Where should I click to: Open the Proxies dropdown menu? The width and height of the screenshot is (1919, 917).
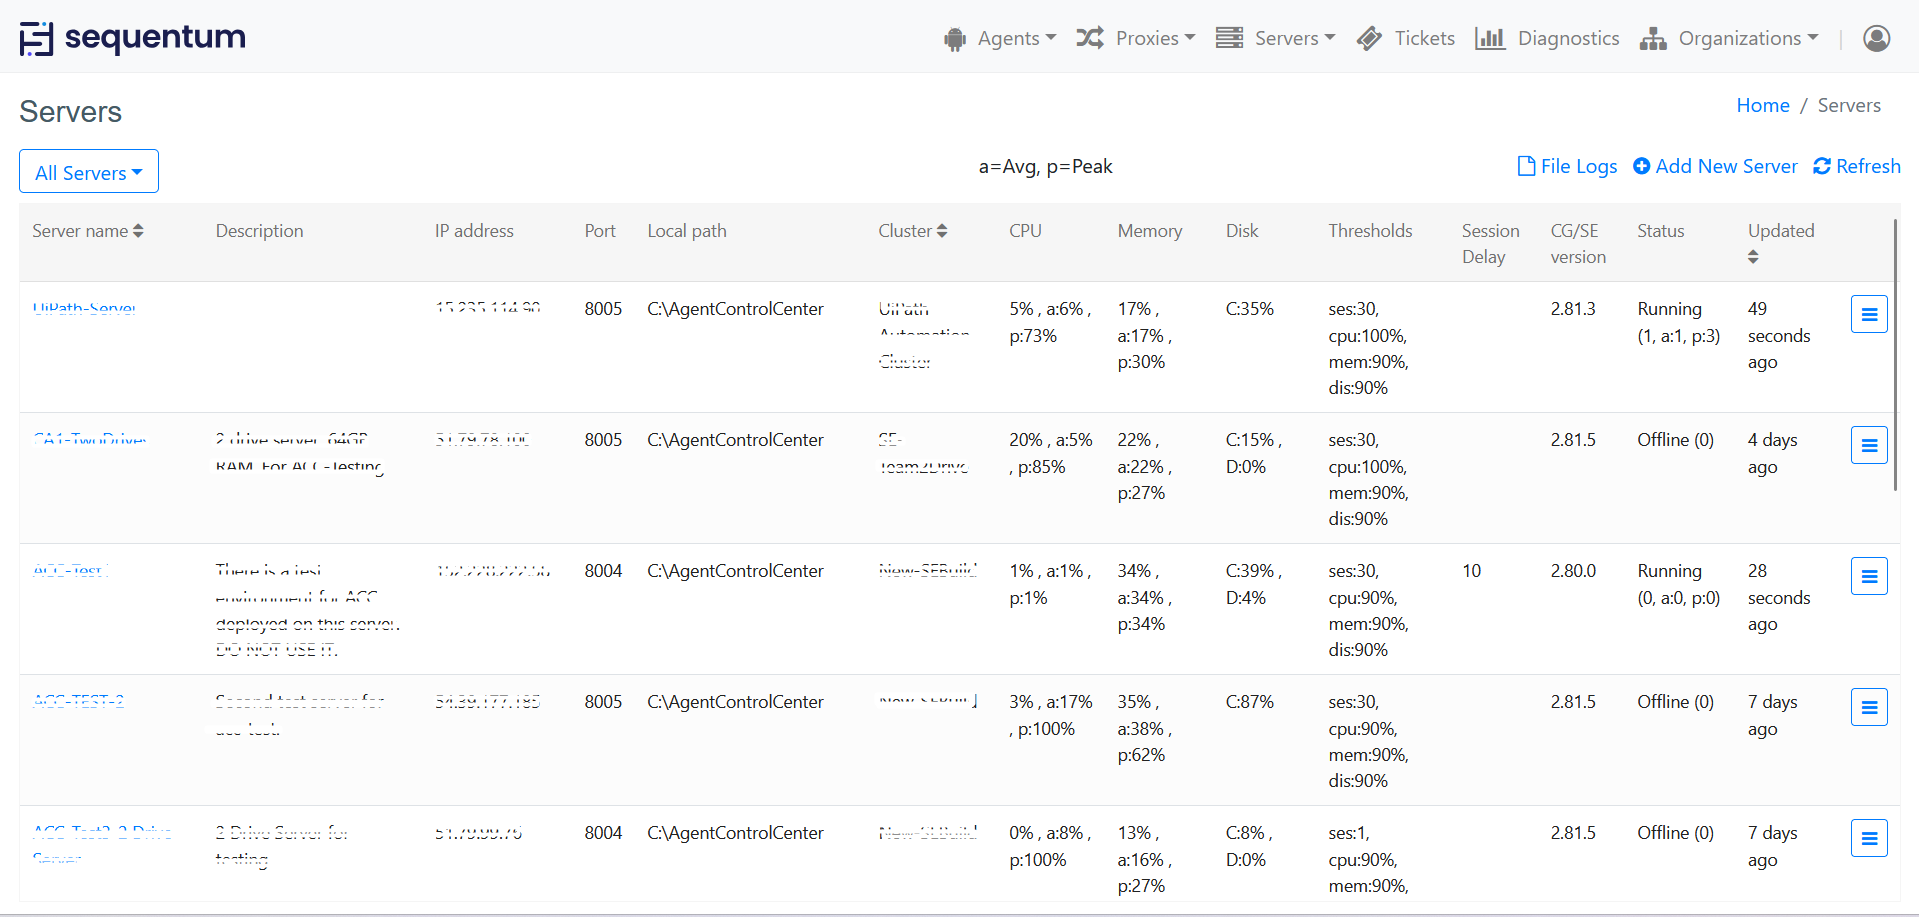click(x=1136, y=38)
